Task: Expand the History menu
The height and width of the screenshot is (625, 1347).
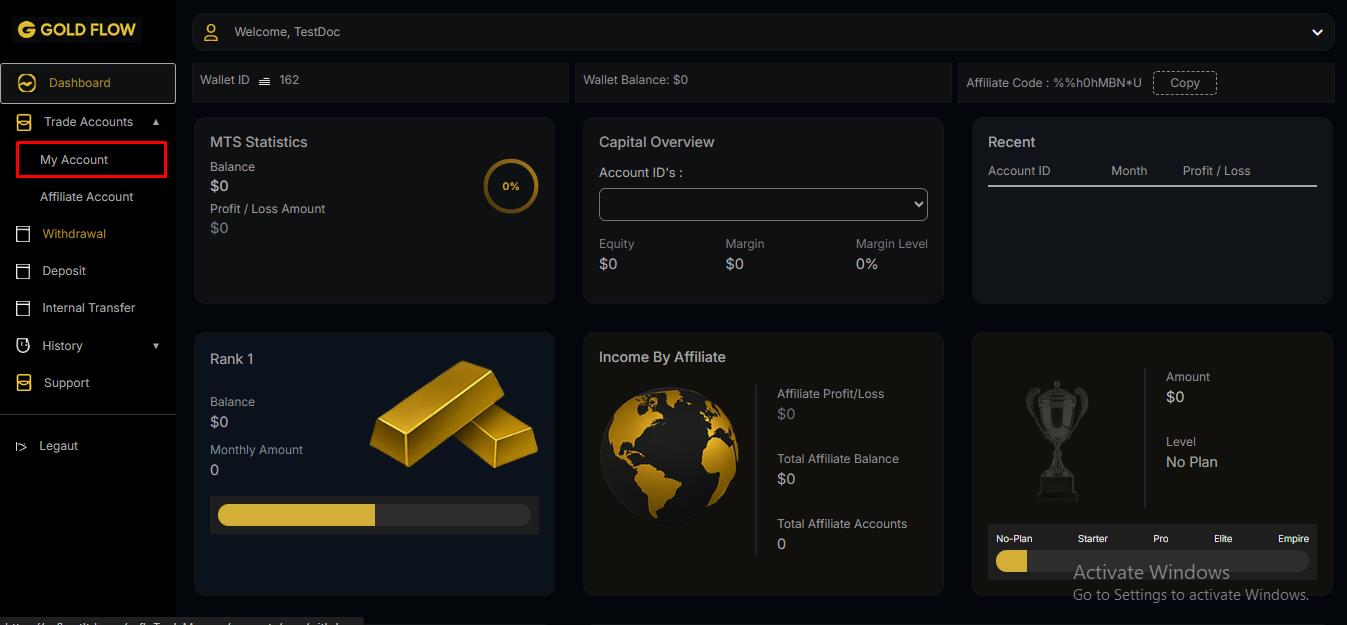Action: 156,345
